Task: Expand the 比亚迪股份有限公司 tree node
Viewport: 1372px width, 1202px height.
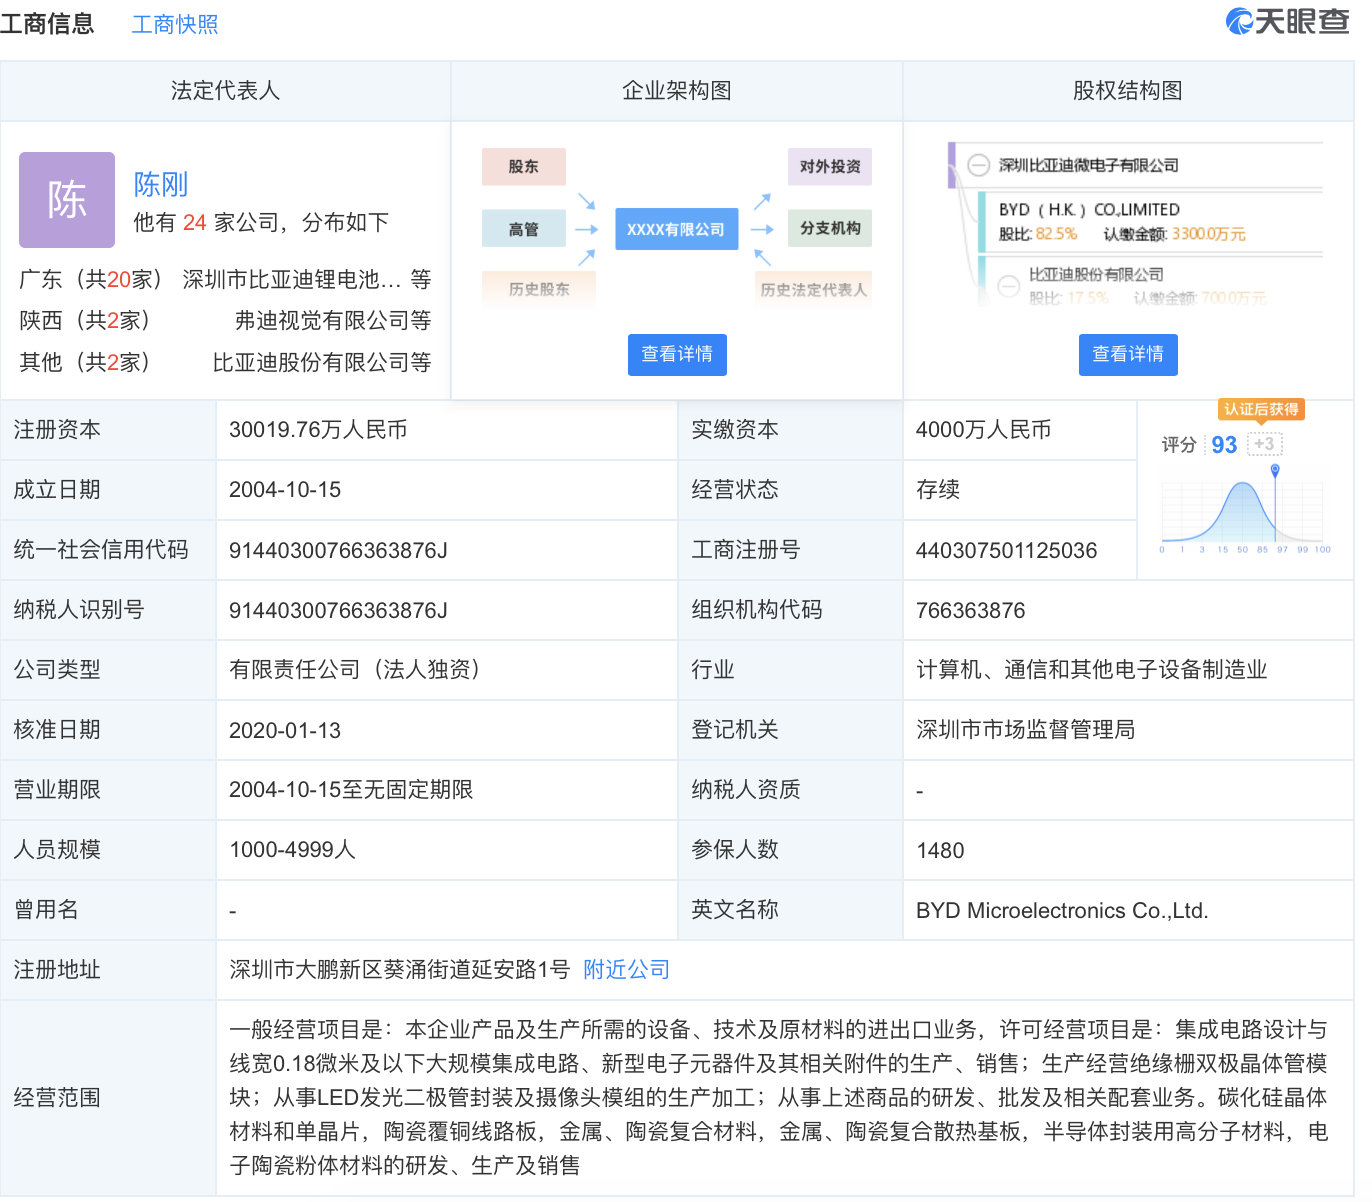Action: 1009,286
